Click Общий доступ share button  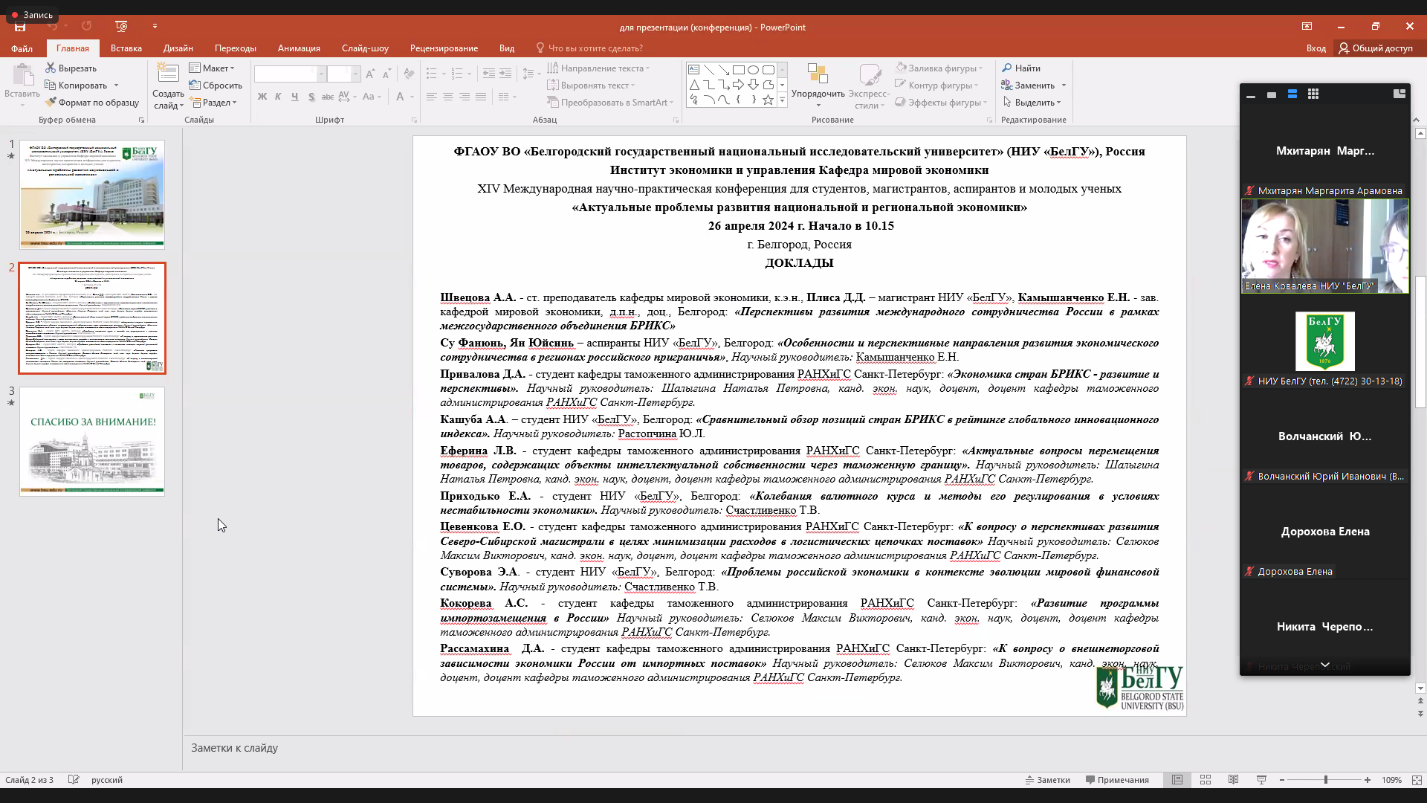pyautogui.click(x=1376, y=48)
